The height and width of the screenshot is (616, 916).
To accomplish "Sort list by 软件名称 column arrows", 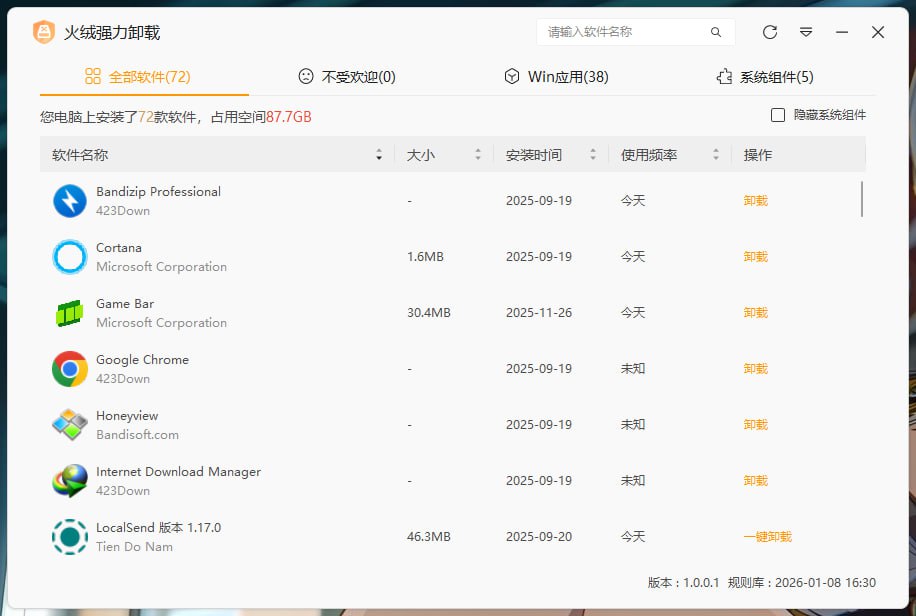I will pyautogui.click(x=379, y=155).
